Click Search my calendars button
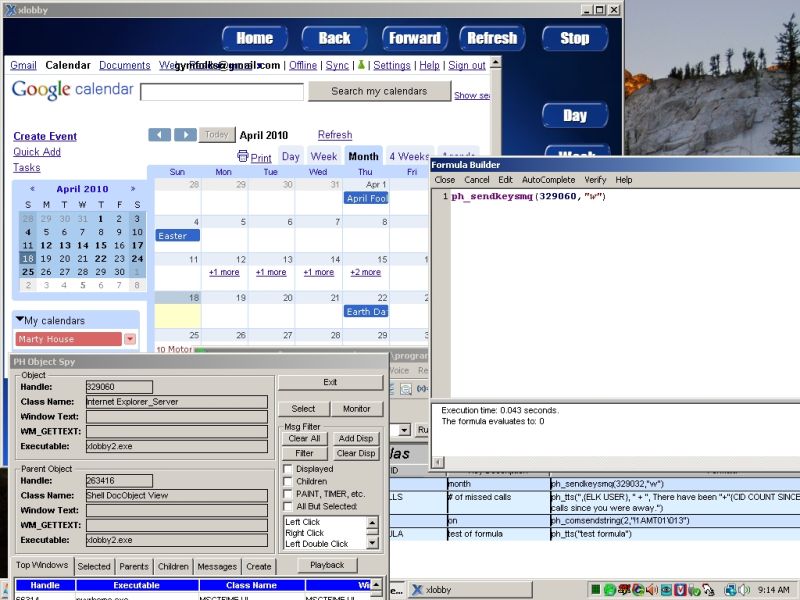 tap(379, 91)
